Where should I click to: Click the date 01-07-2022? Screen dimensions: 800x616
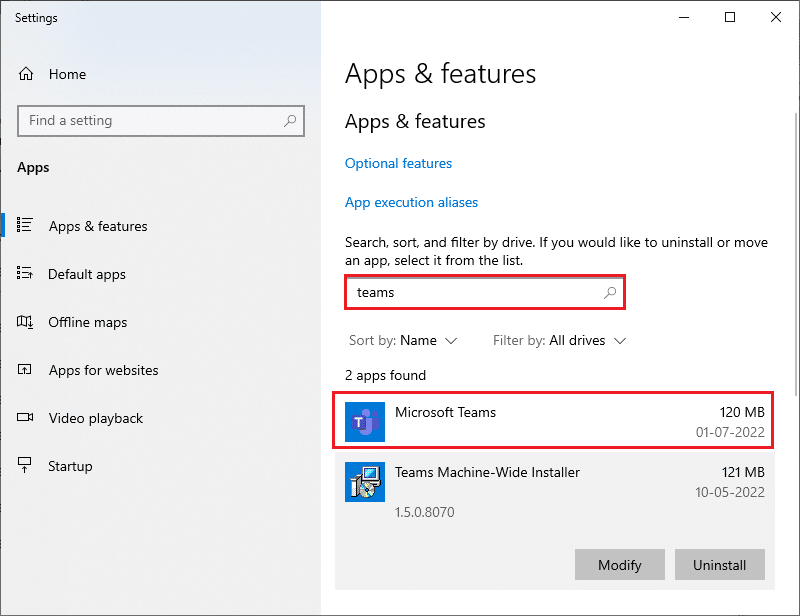tap(730, 432)
